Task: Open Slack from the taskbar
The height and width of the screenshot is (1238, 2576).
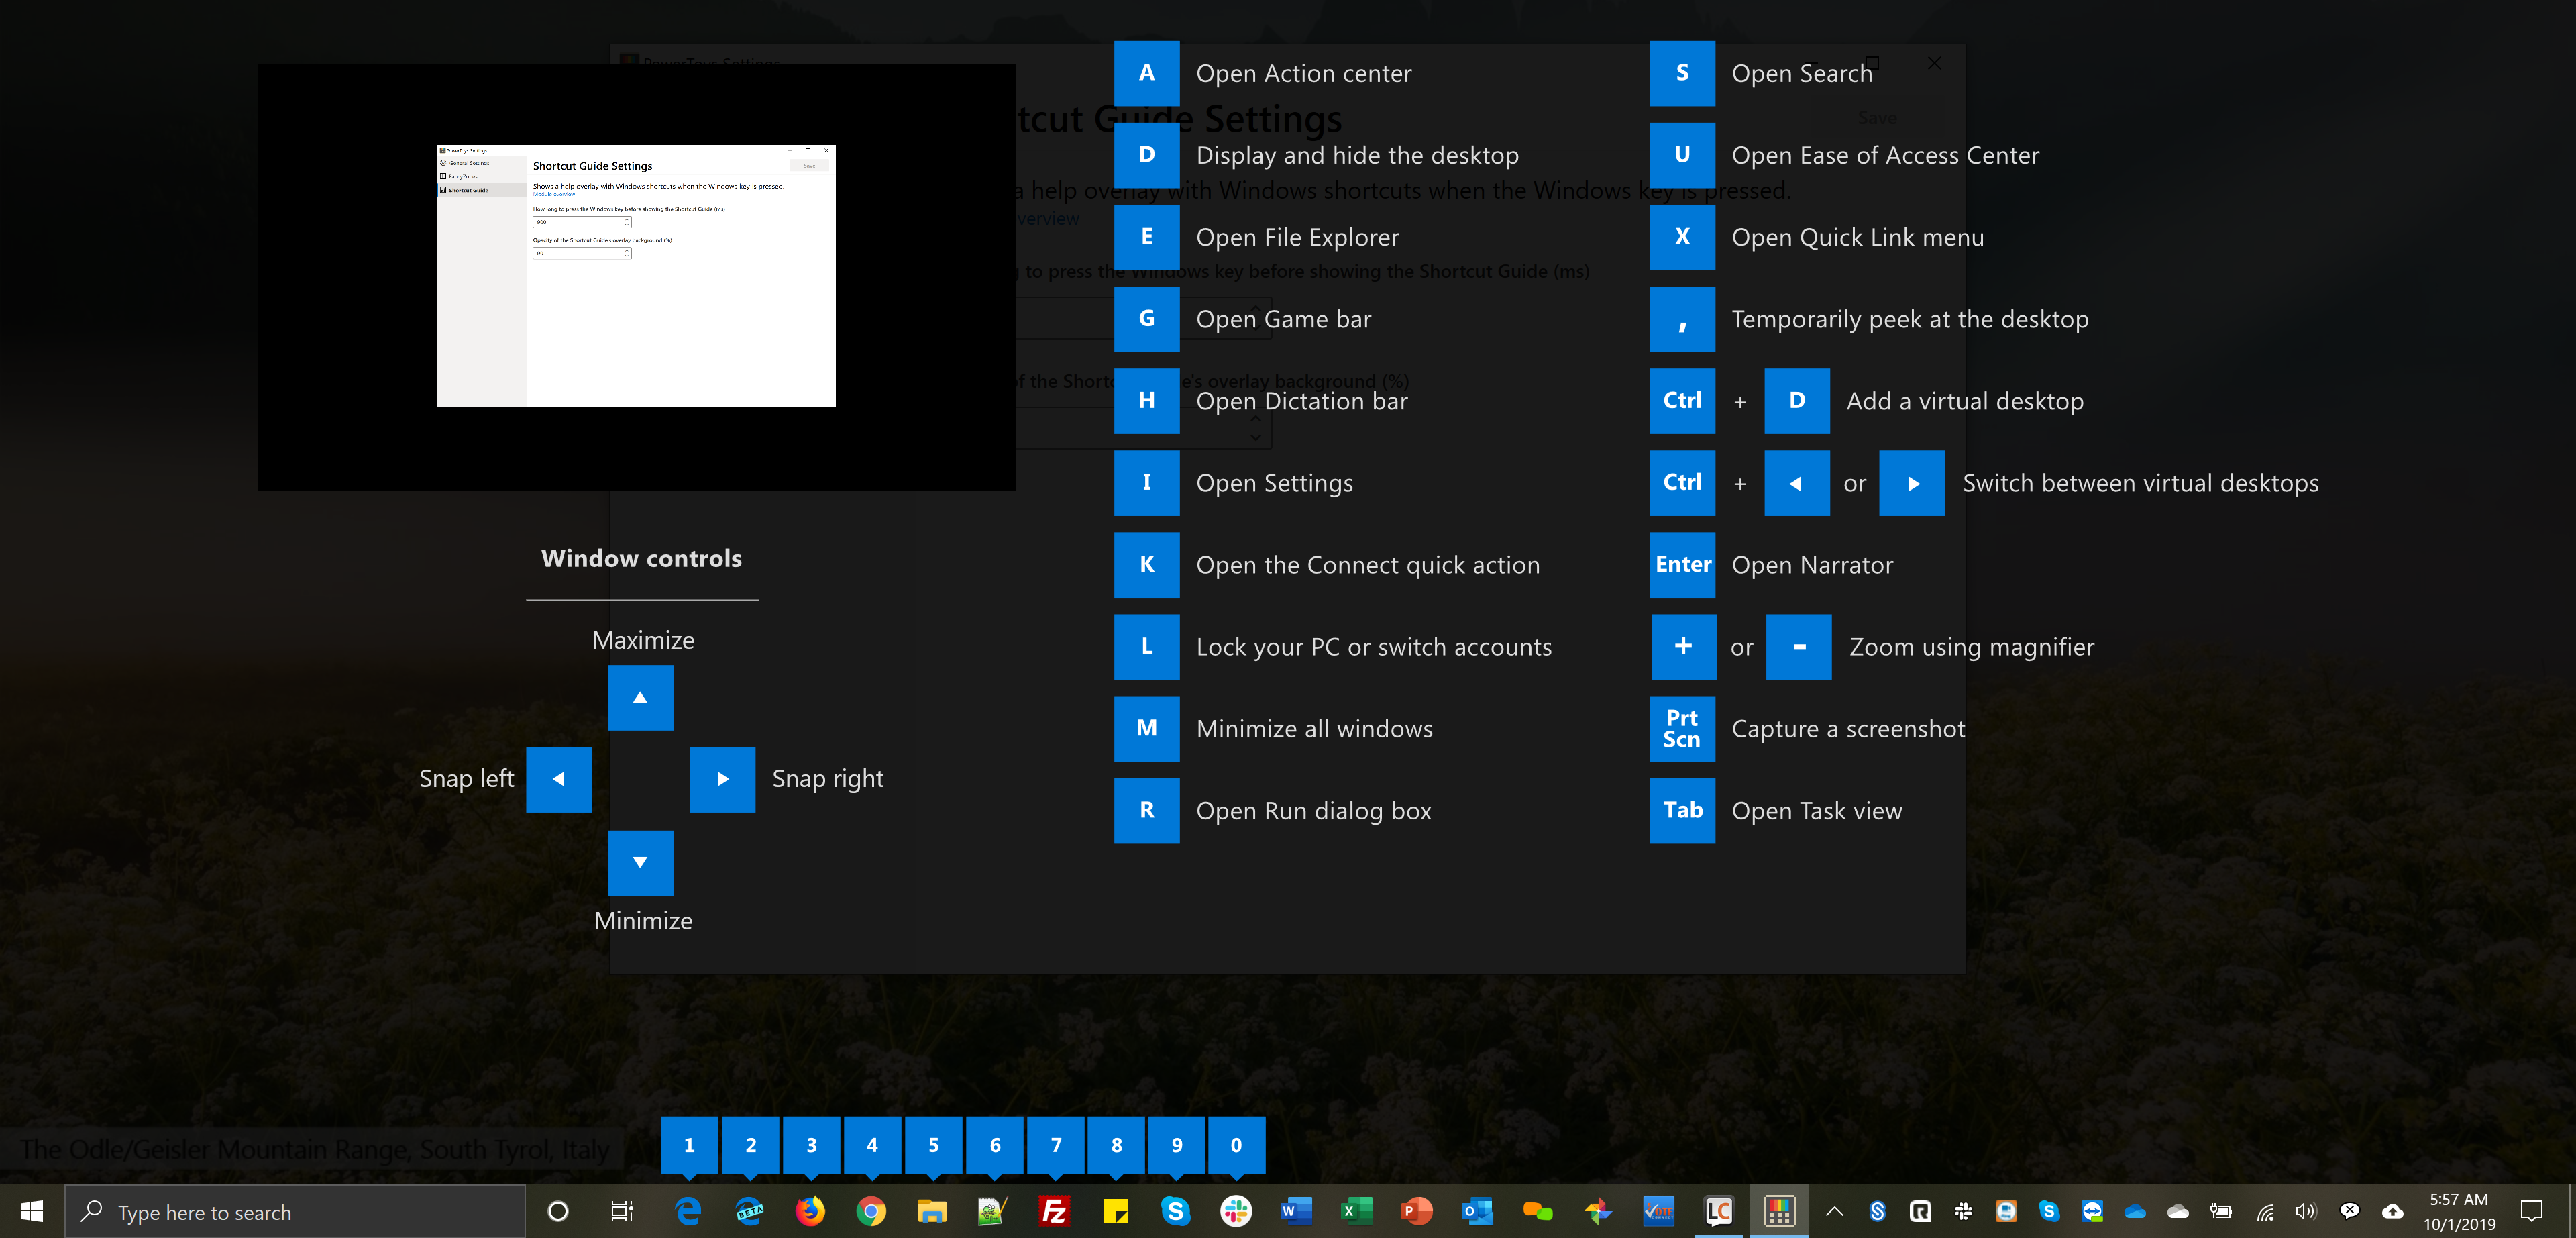Action: [1236, 1212]
